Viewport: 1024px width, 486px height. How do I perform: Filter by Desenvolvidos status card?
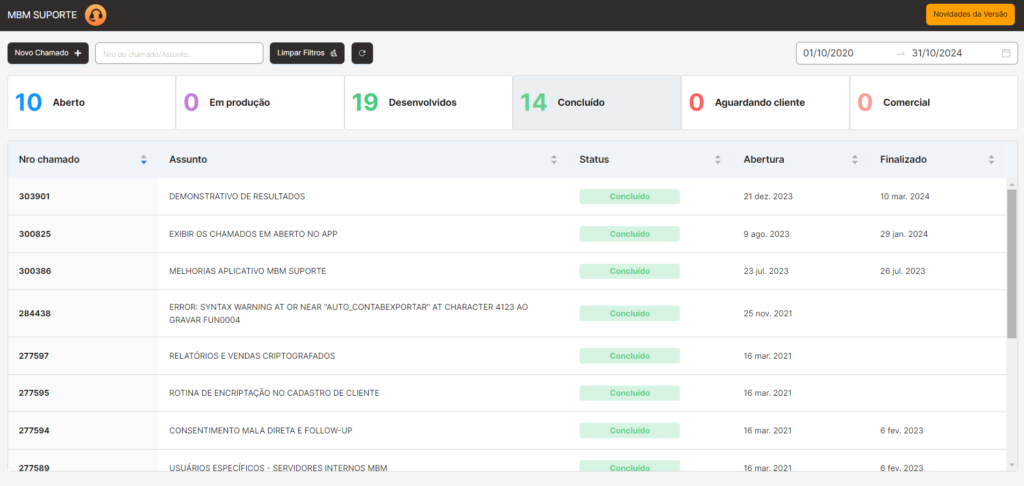coord(428,103)
